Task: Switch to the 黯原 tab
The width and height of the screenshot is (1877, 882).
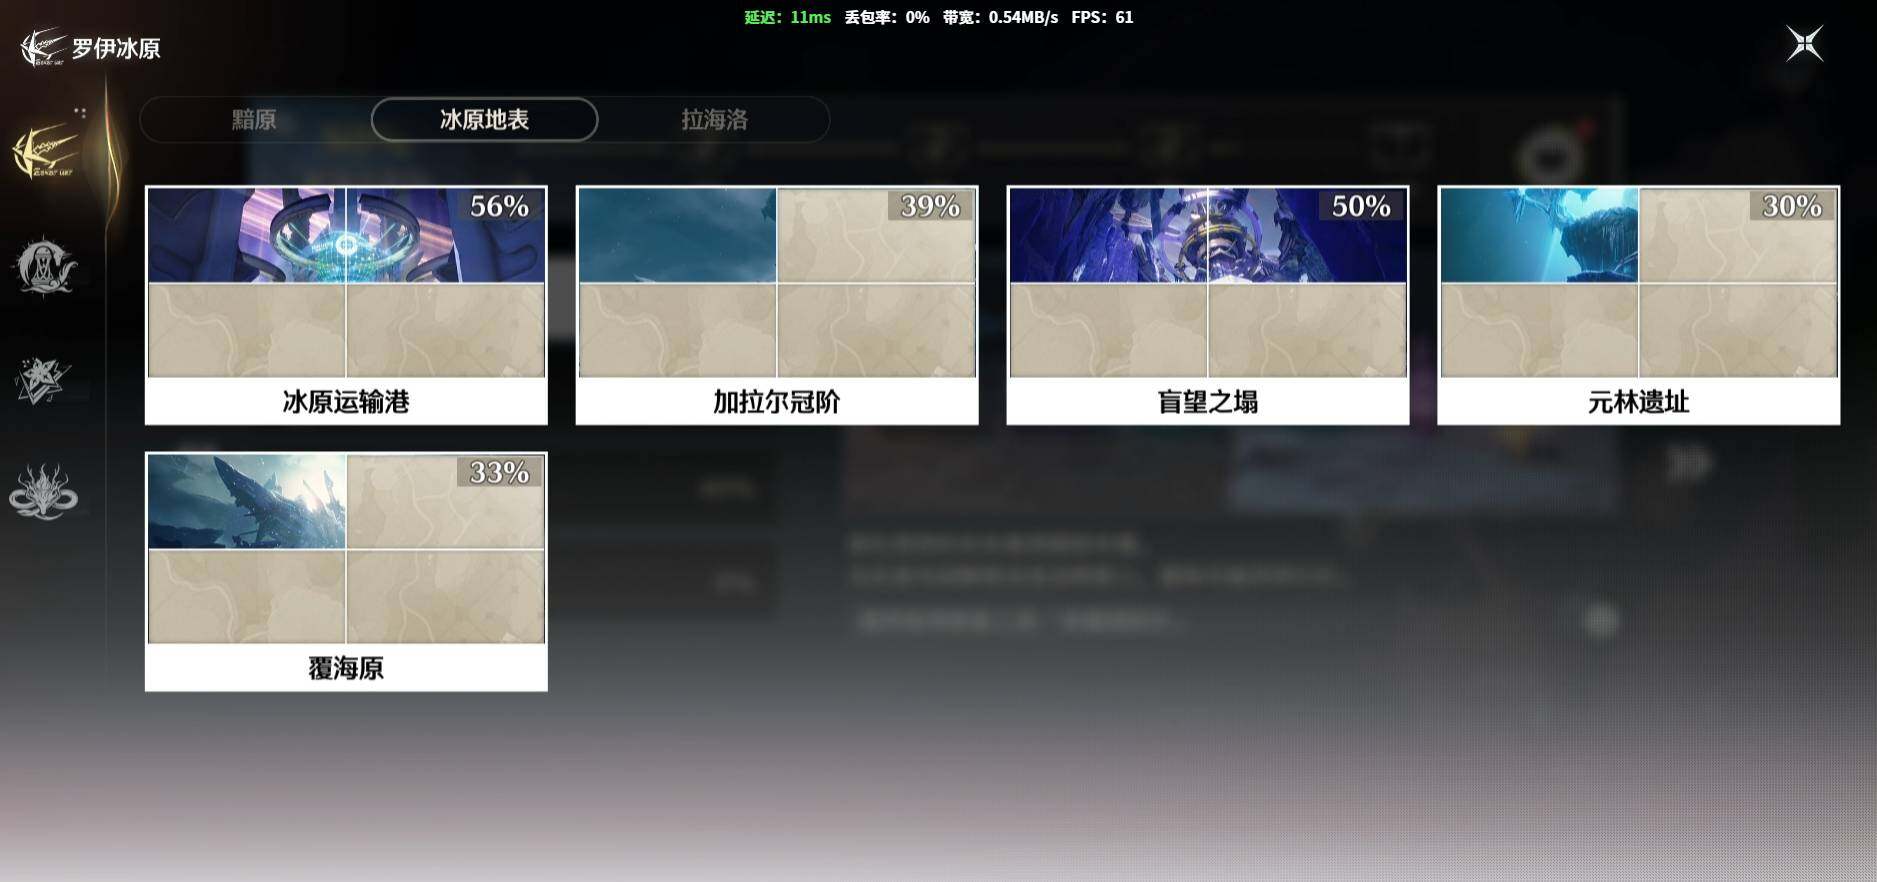Action: click(x=254, y=120)
